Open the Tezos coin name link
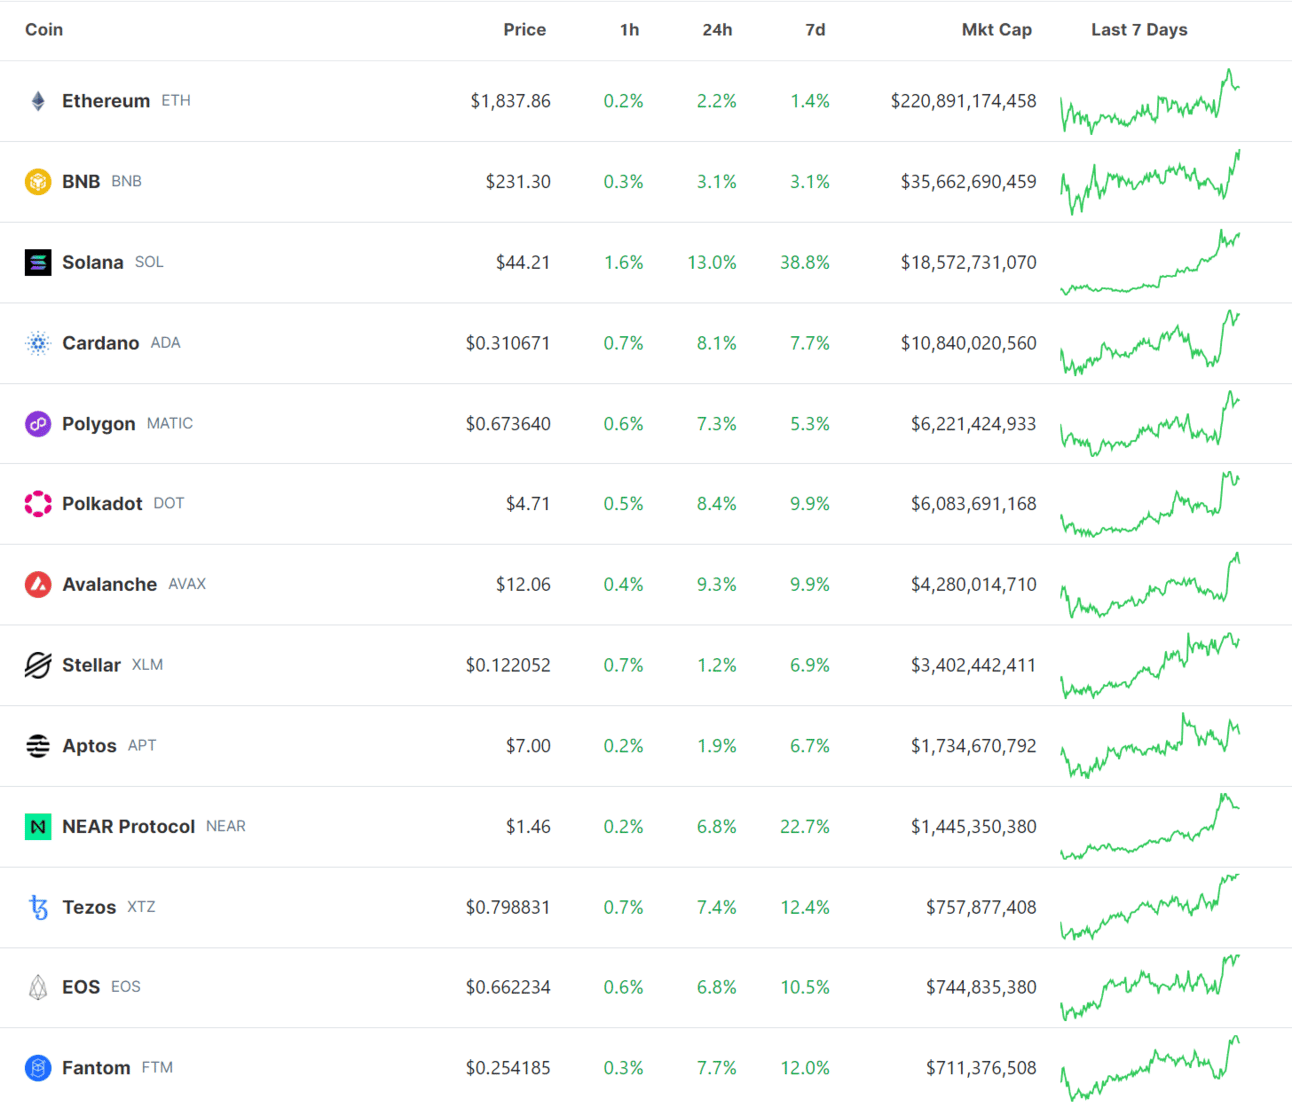The height and width of the screenshot is (1108, 1292). (x=89, y=907)
